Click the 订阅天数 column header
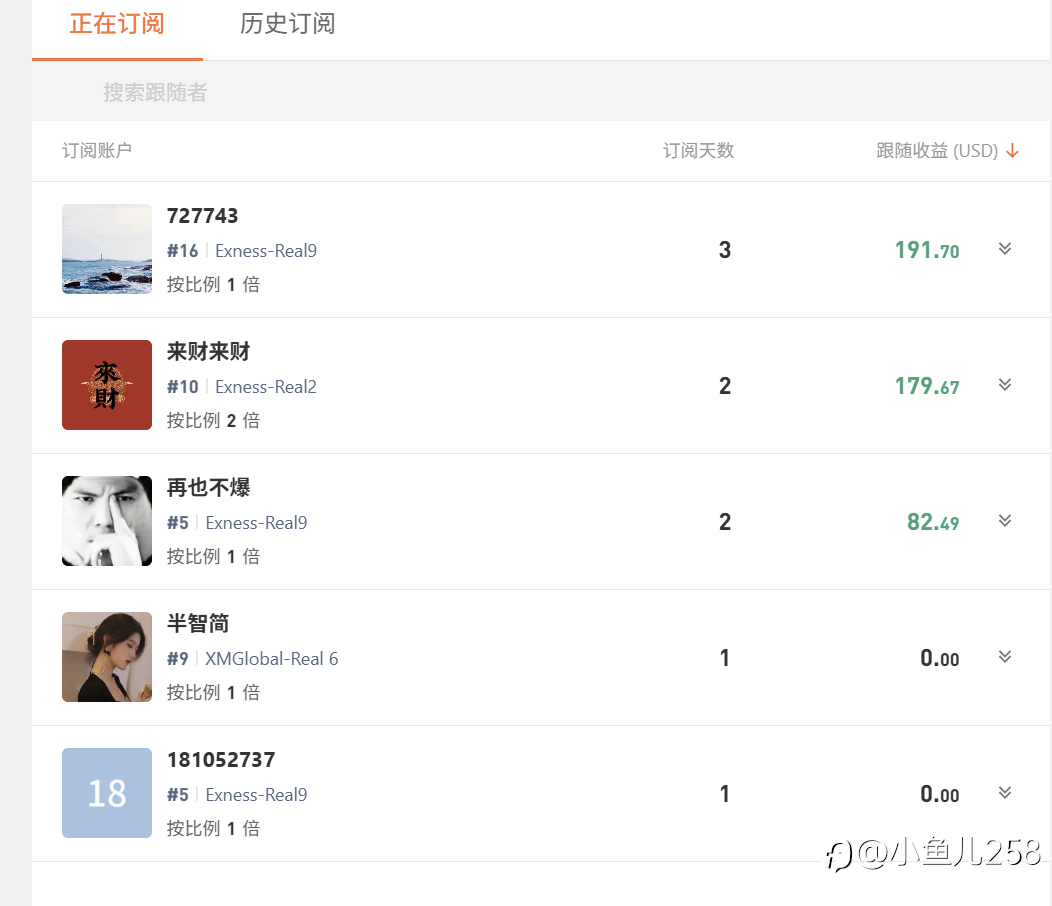The height and width of the screenshot is (906, 1052). [x=698, y=151]
